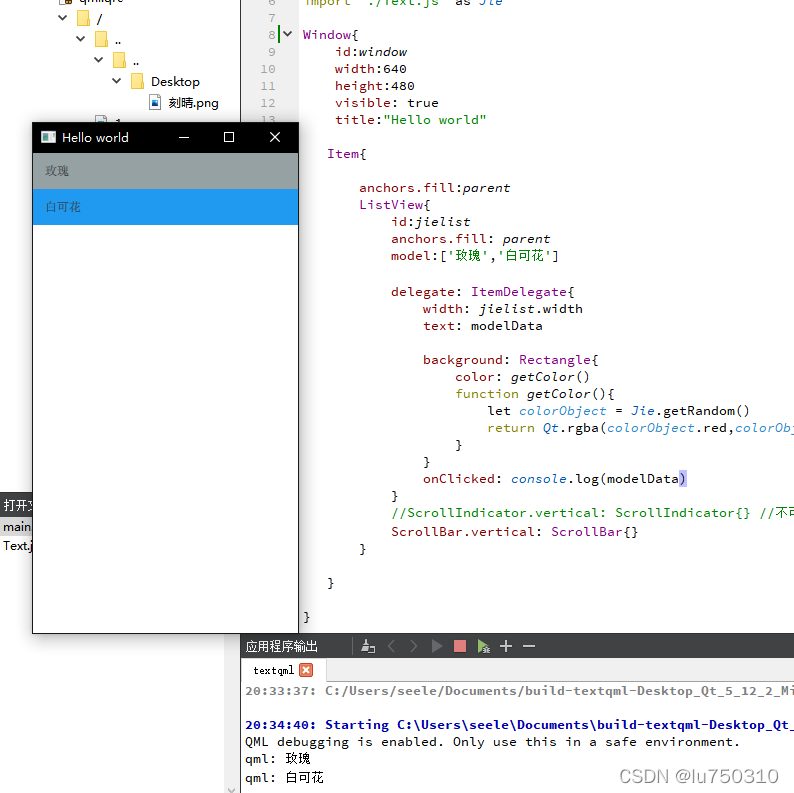Click the height:480 code line
This screenshot has width=794, height=793.
click(374, 86)
